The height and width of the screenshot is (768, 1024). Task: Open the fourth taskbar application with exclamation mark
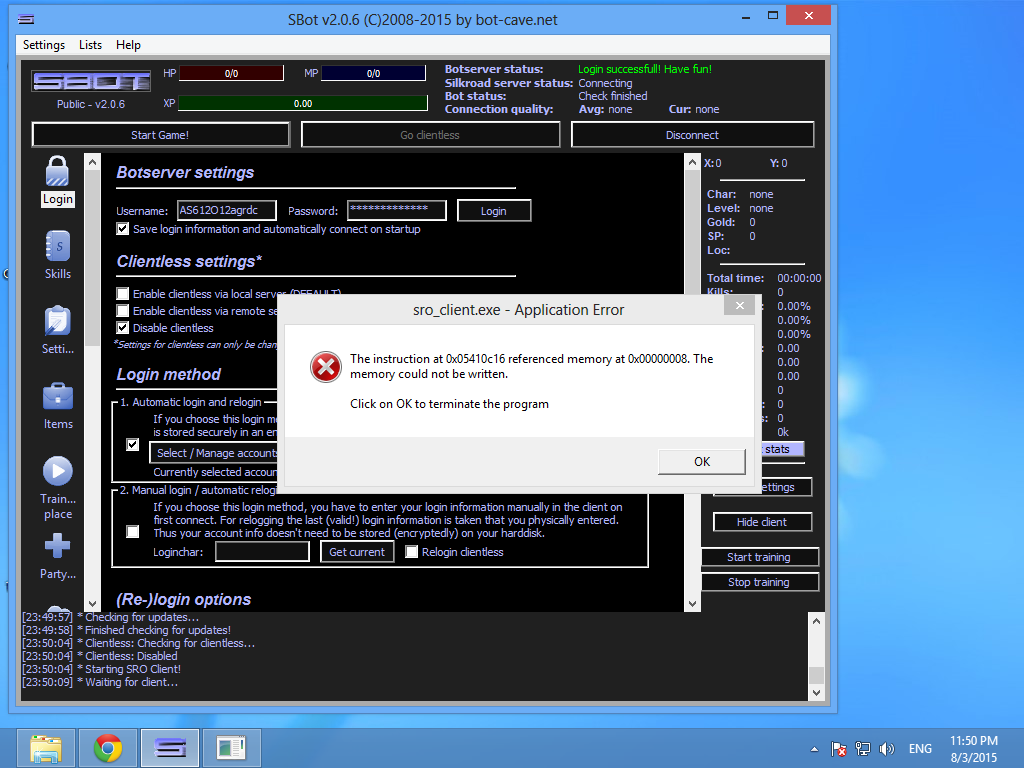point(231,748)
